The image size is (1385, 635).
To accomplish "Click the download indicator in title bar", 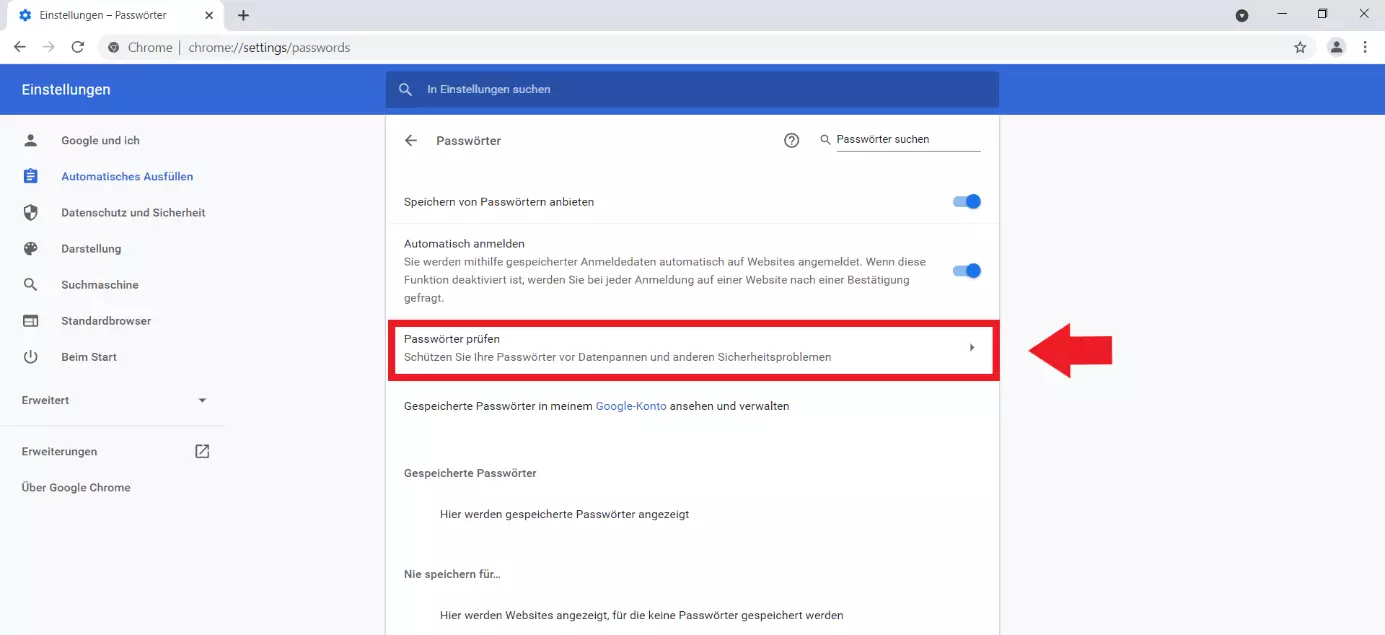I will (1242, 15).
